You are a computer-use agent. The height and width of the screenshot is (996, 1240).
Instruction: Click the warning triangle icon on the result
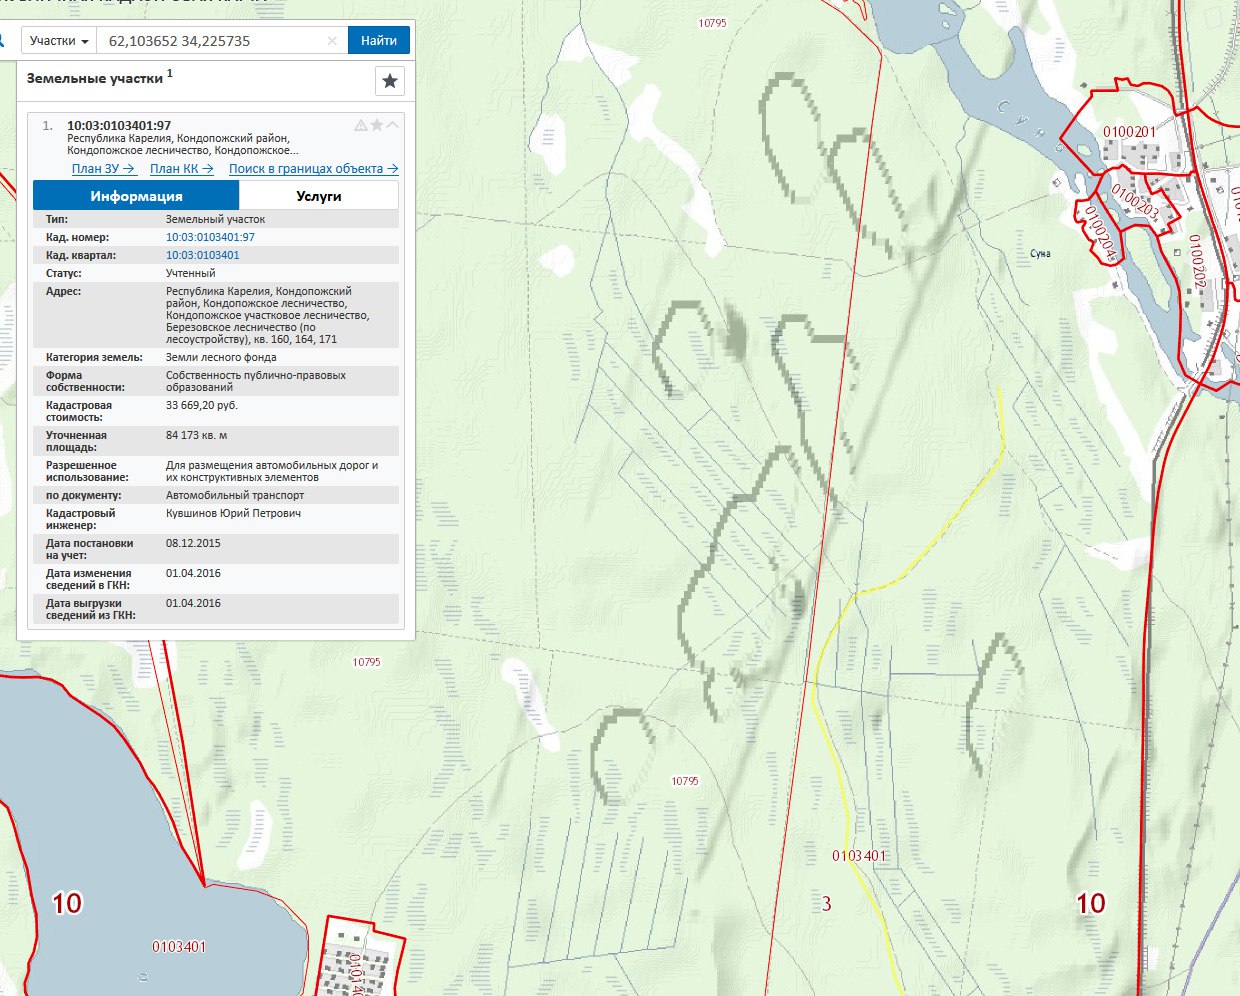click(361, 125)
